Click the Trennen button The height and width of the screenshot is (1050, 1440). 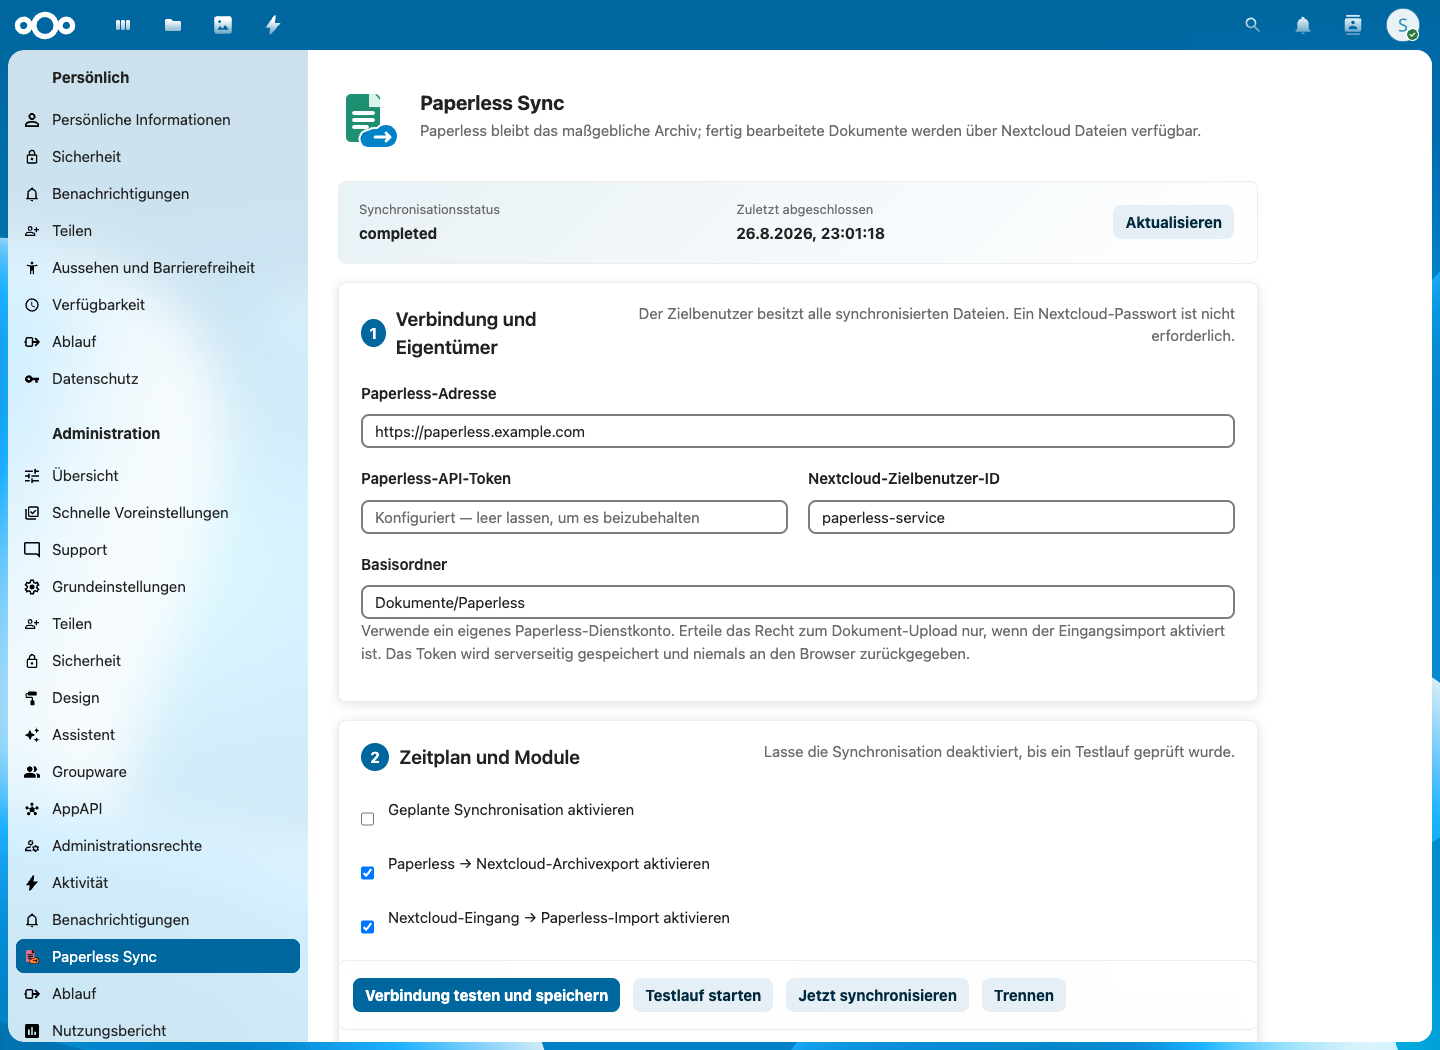pos(1024,995)
